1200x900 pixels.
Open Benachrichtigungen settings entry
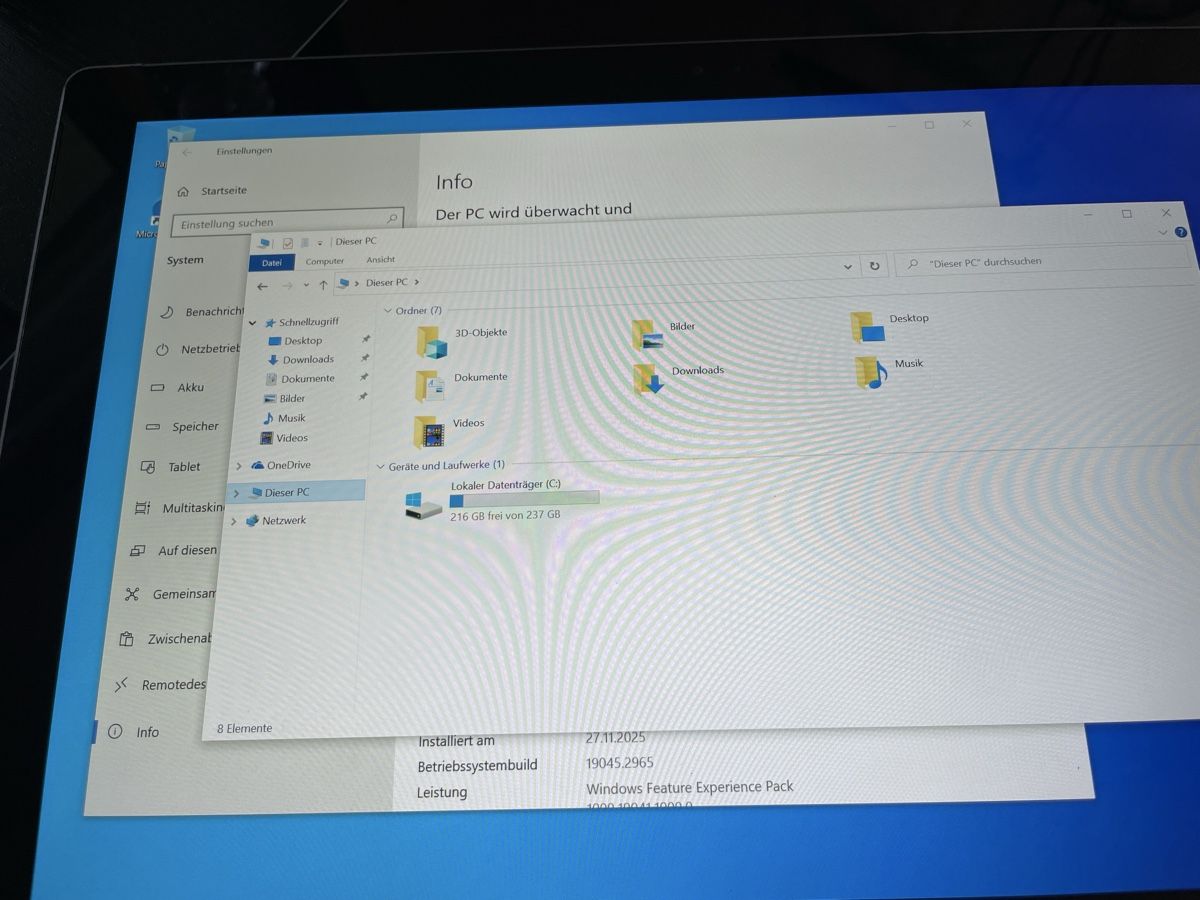203,312
